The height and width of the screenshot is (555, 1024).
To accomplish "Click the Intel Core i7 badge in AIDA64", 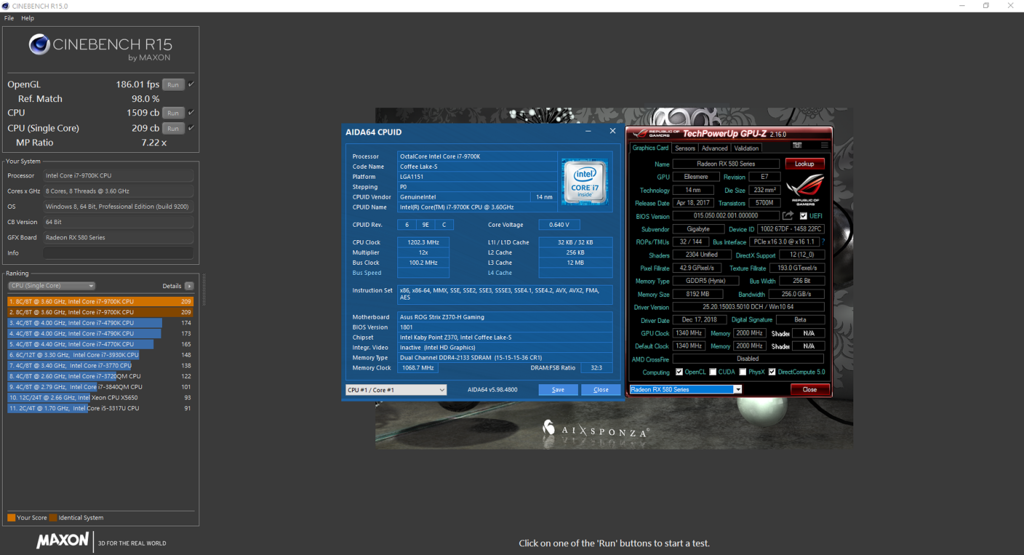I will [x=584, y=182].
